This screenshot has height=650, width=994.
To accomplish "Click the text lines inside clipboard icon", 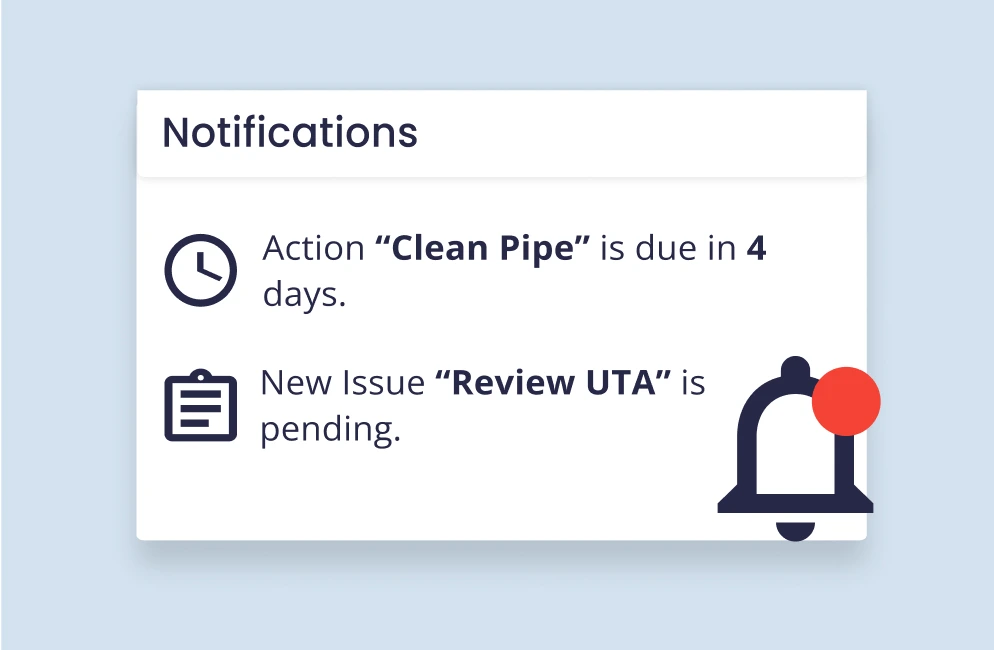I will click(x=200, y=408).
